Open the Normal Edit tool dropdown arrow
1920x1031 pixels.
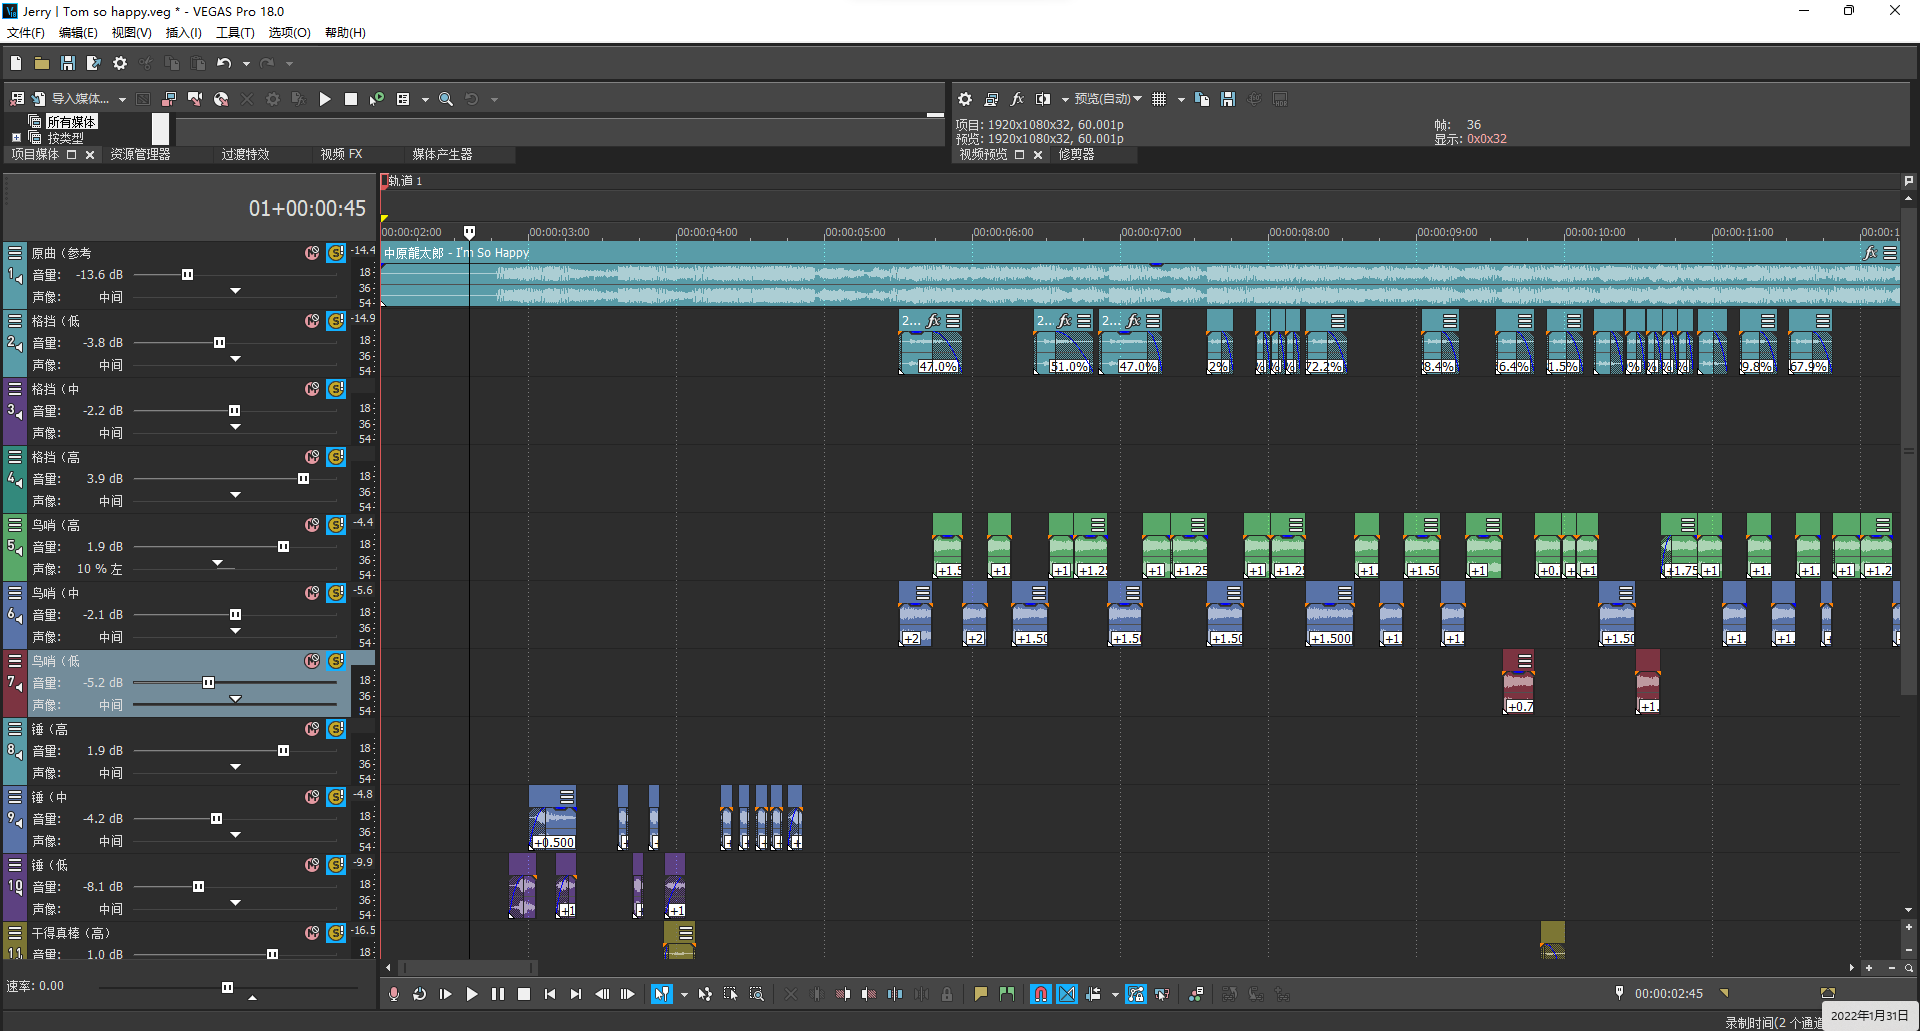[684, 994]
